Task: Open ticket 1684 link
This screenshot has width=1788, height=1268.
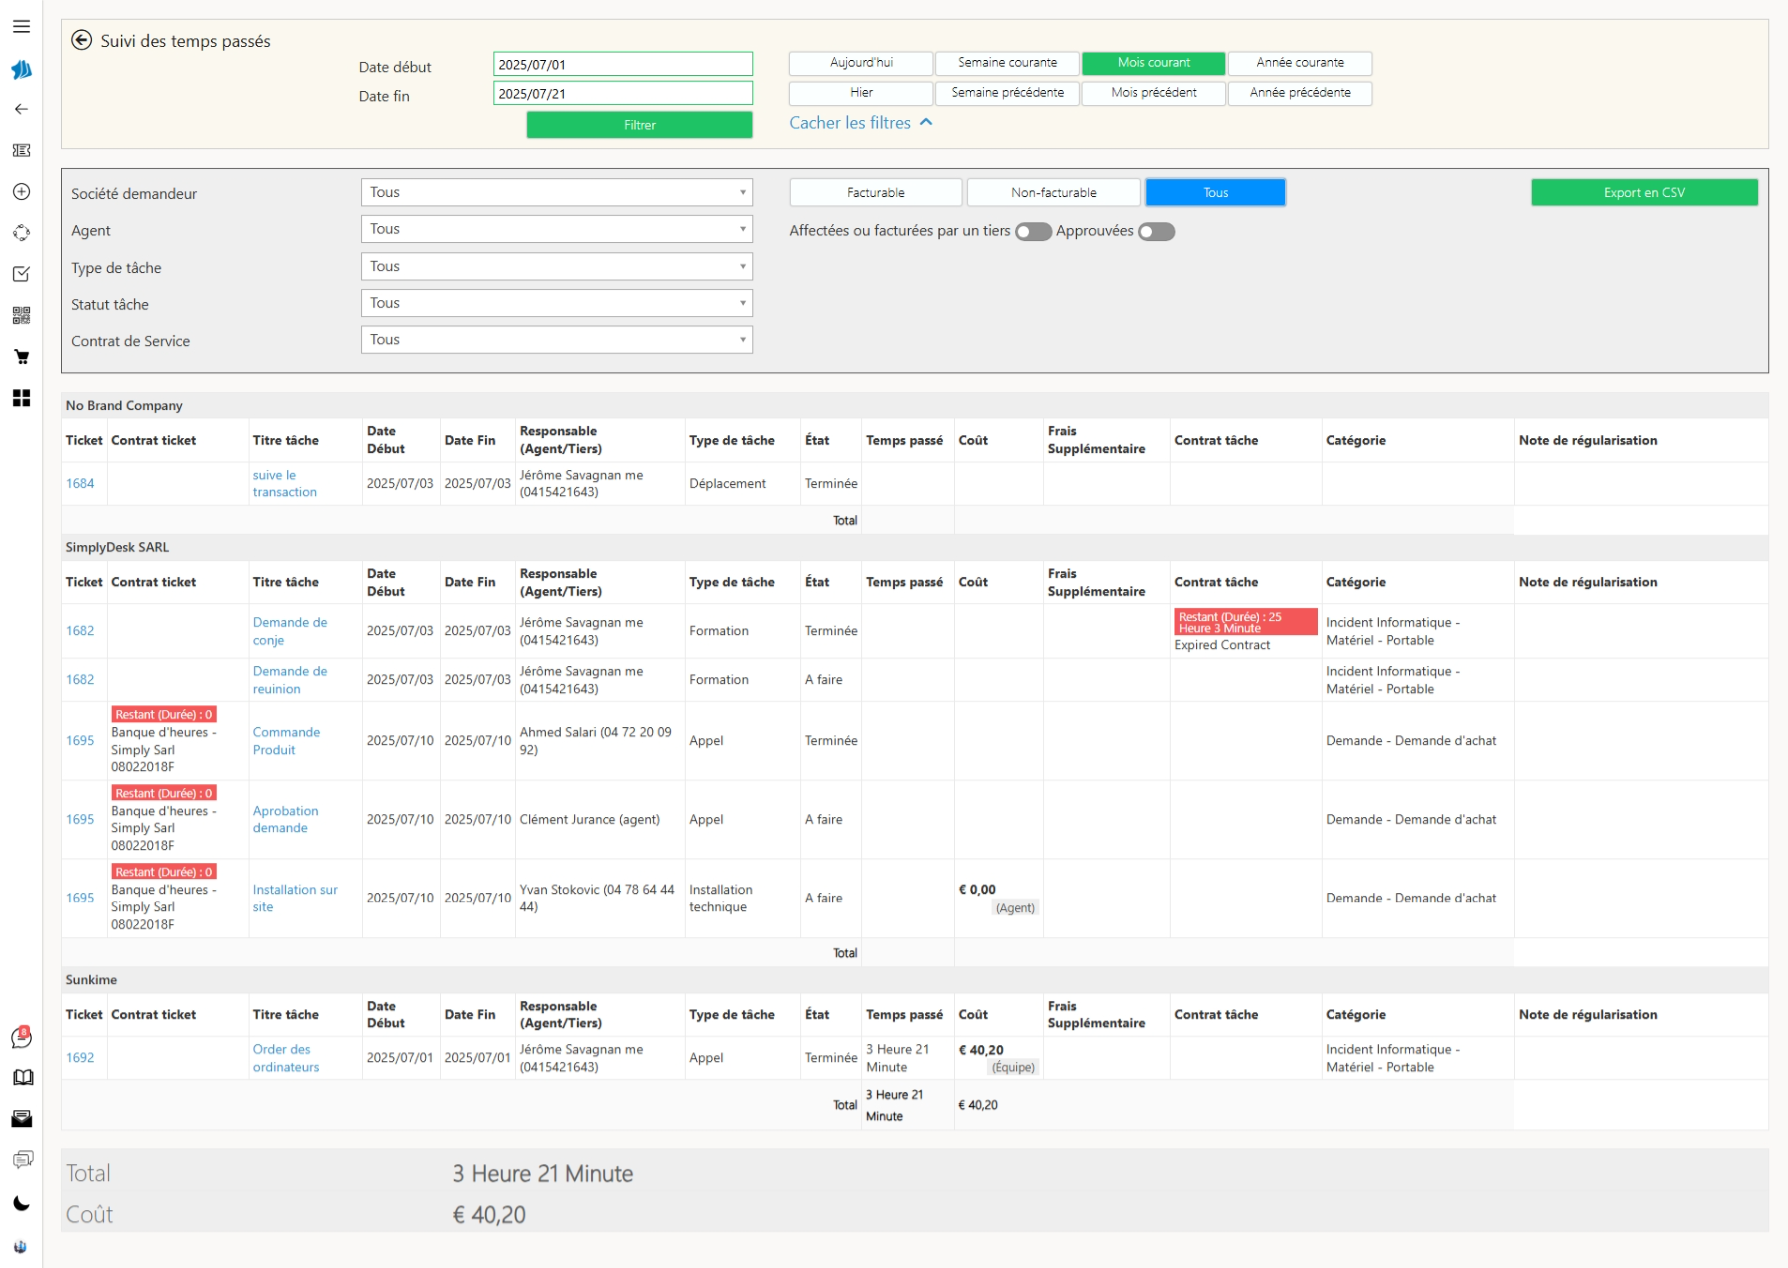Action: (80, 484)
